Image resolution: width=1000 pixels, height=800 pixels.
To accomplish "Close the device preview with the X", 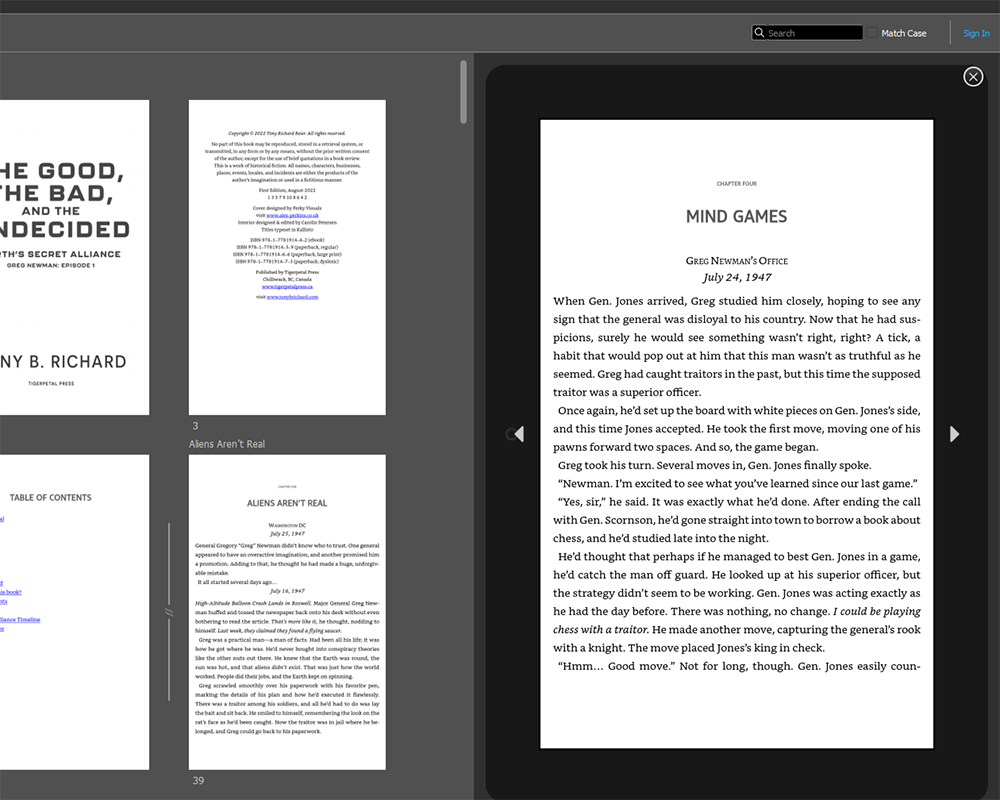I will tap(973, 77).
